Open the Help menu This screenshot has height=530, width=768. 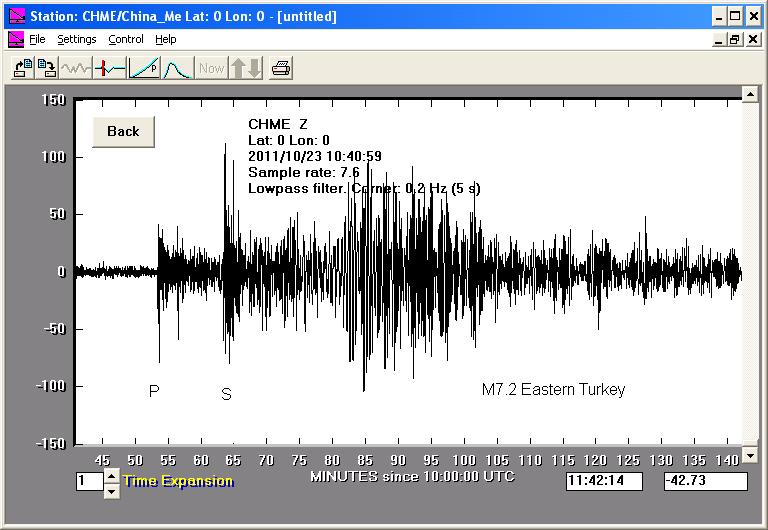click(166, 39)
